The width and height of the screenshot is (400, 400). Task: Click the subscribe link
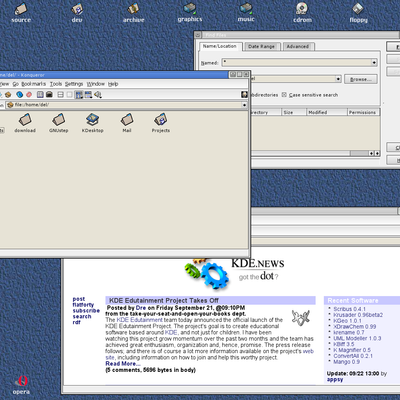pyautogui.click(x=86, y=311)
